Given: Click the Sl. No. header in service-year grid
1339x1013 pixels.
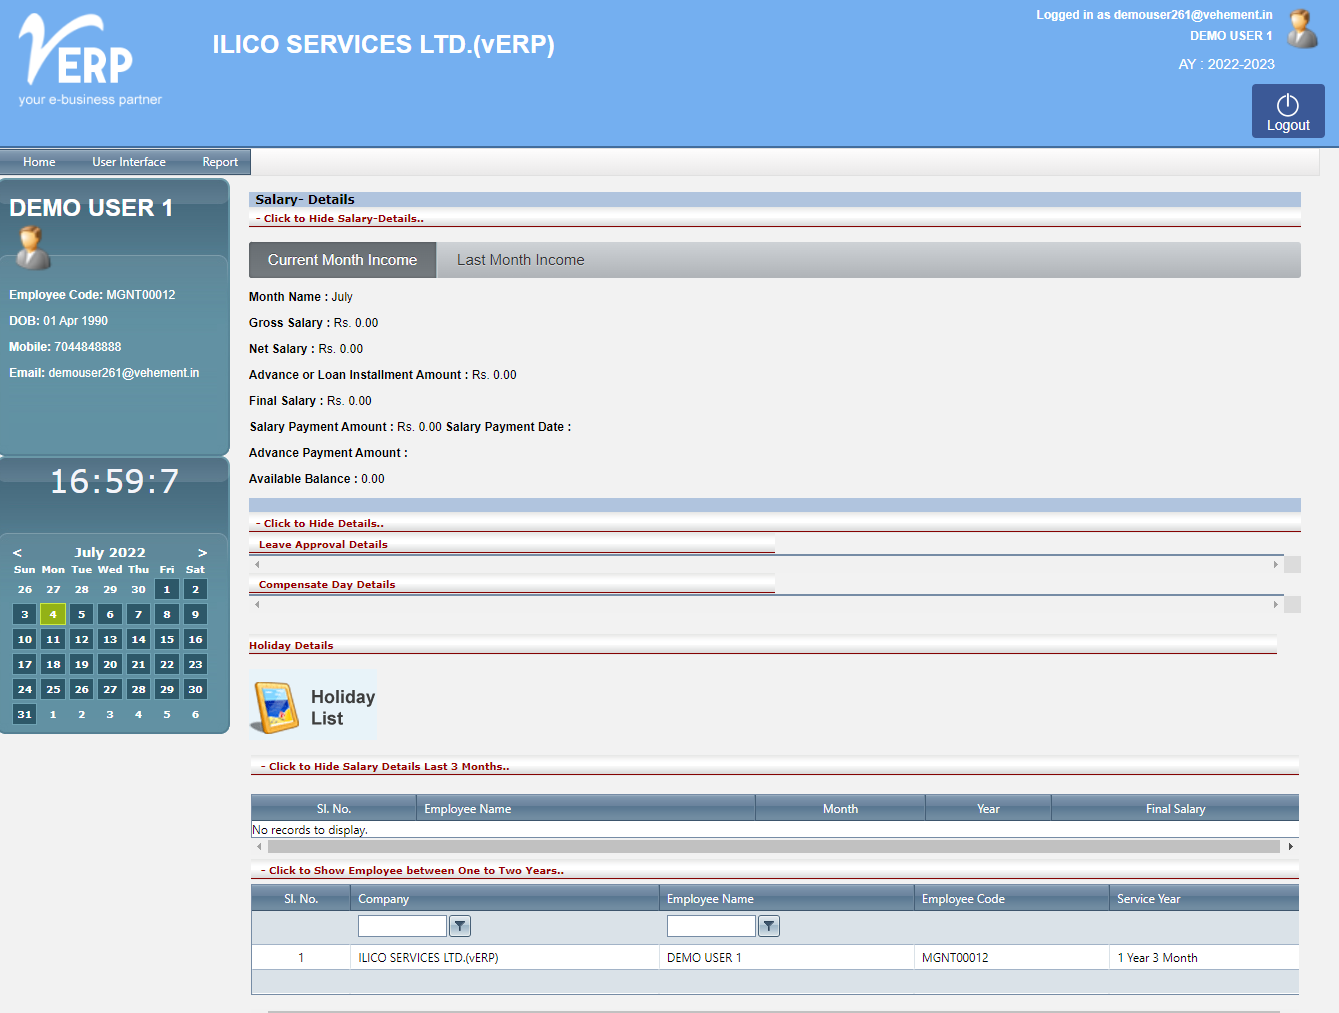Looking at the screenshot, I should [x=301, y=899].
